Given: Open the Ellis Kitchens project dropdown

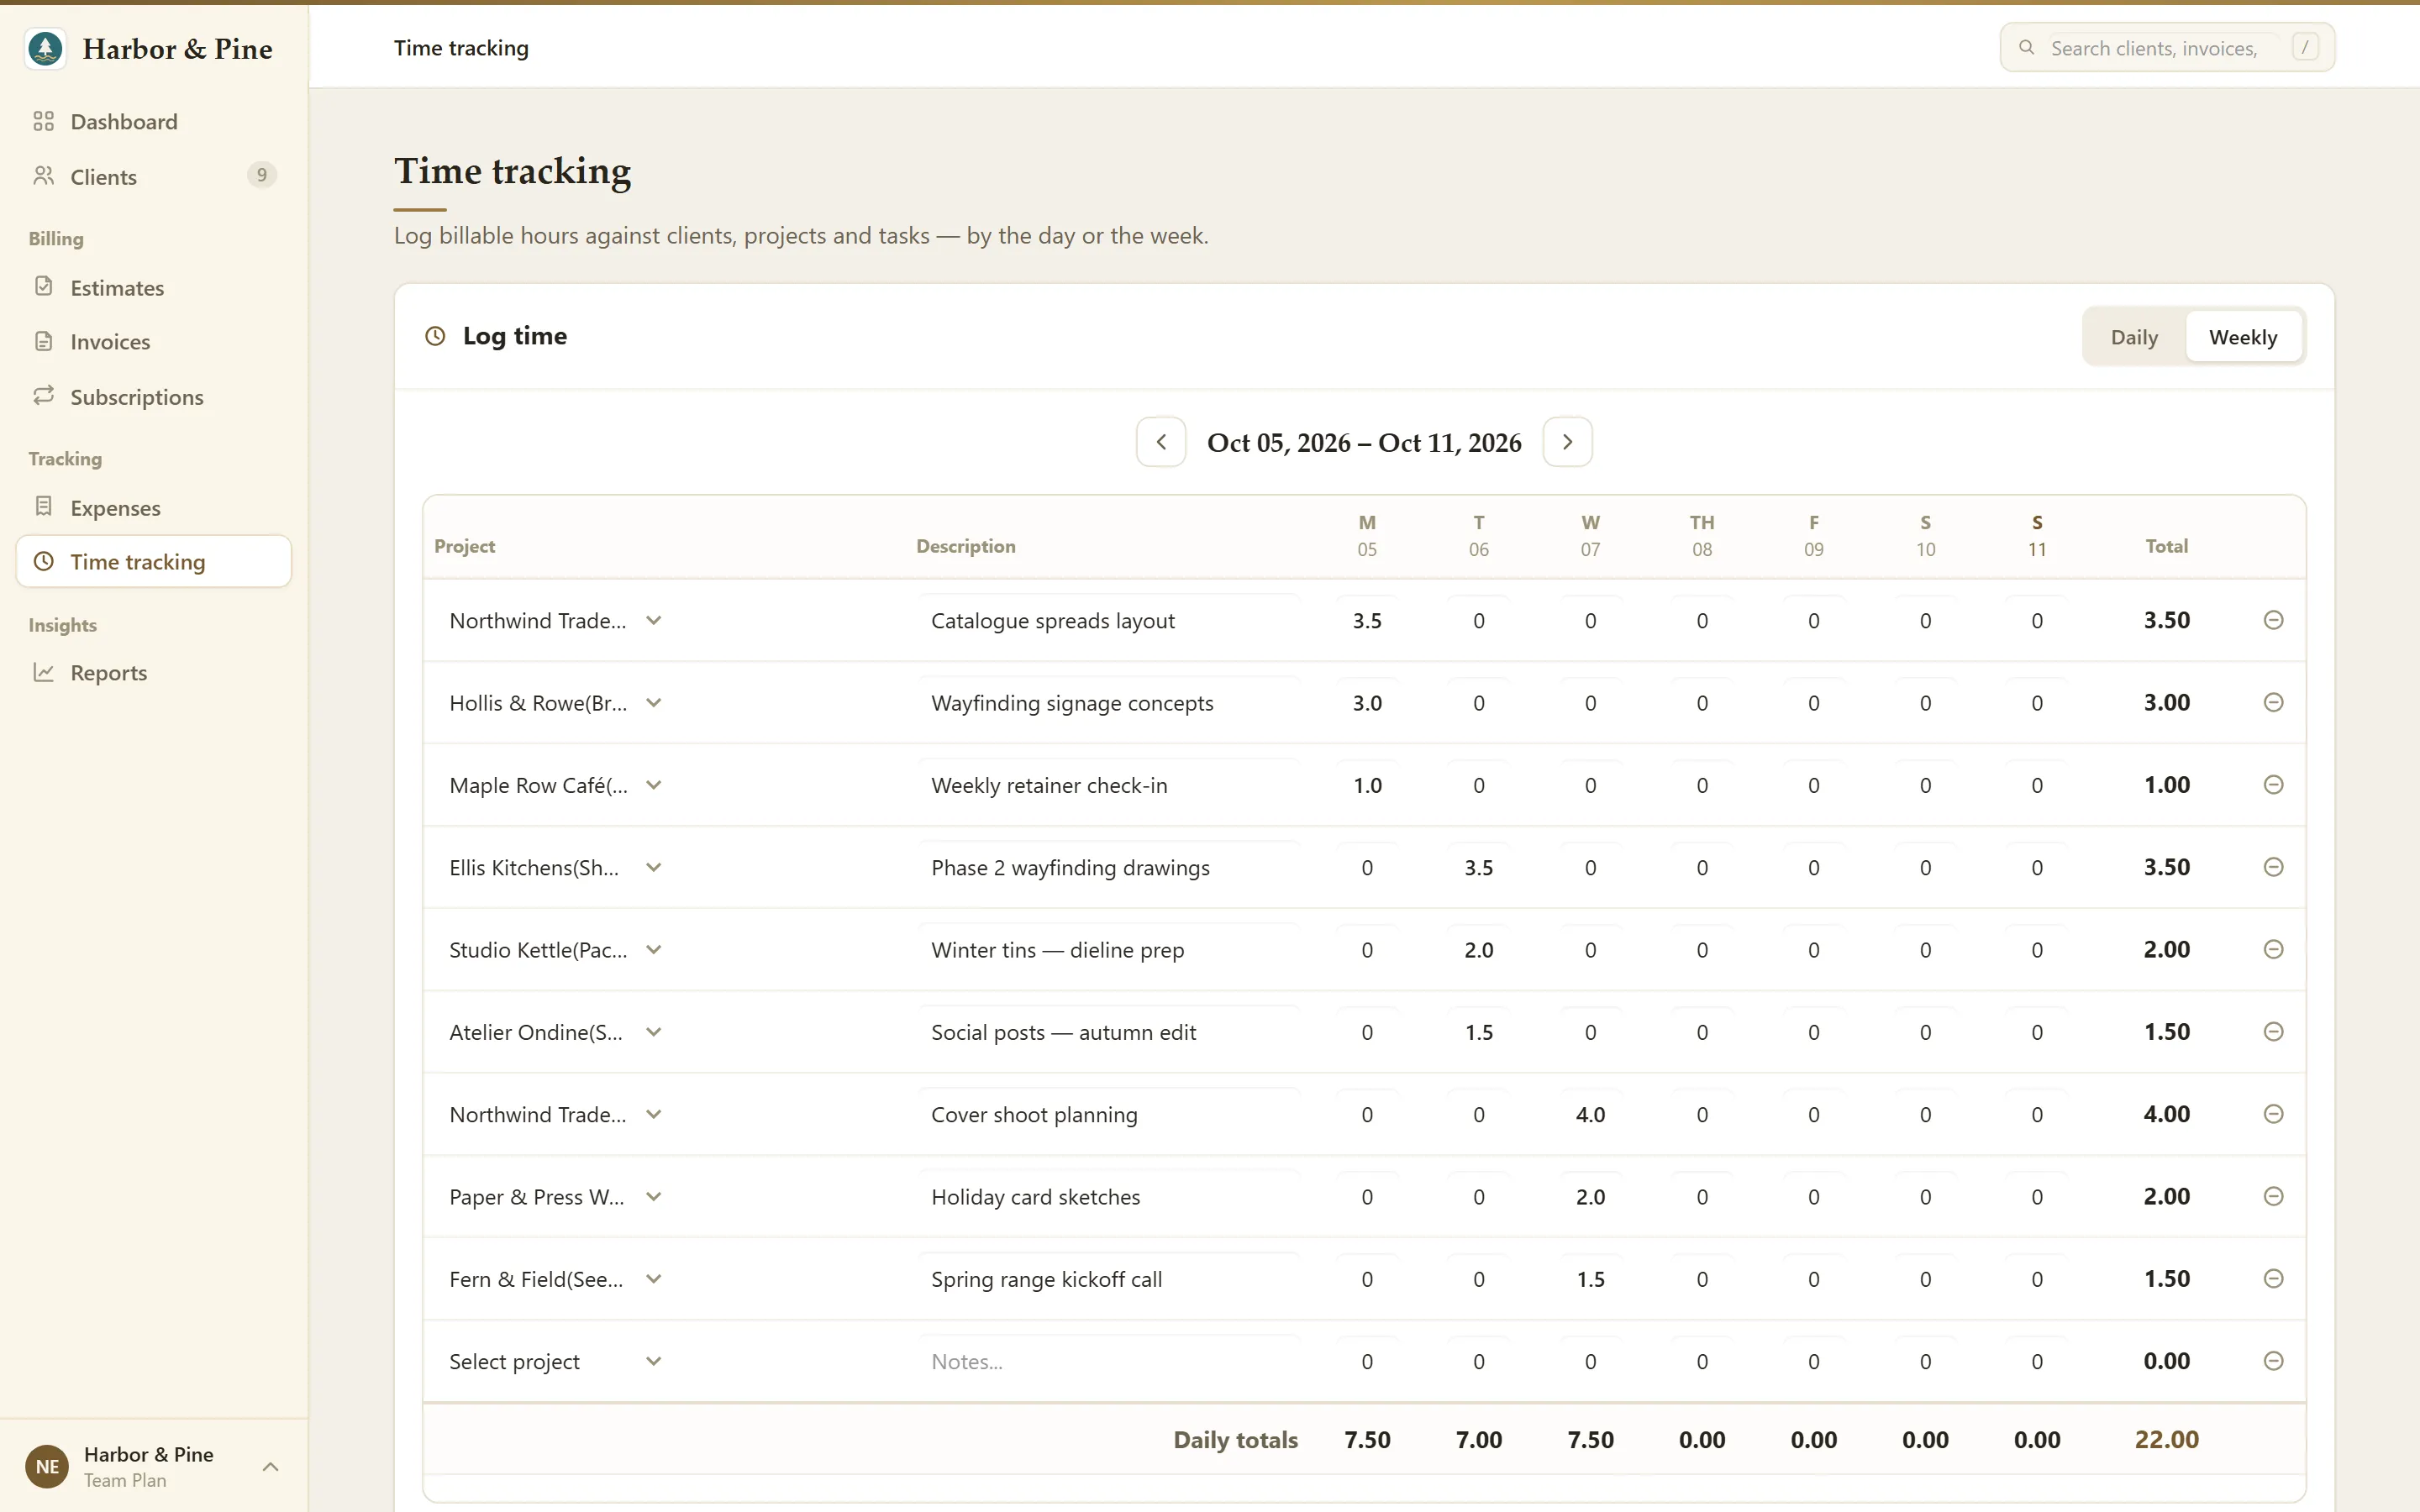Looking at the screenshot, I should coord(556,867).
